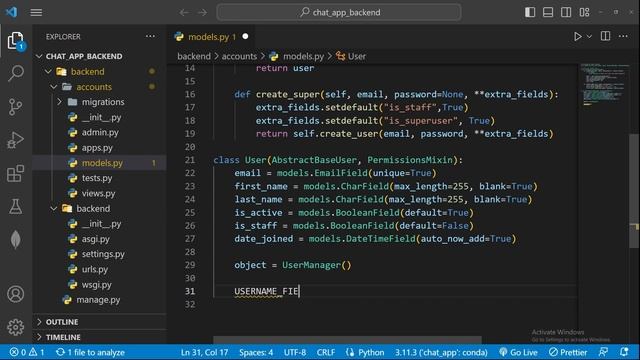The height and width of the screenshot is (360, 640).
Task: Open the Testing flask view
Action: [x=16, y=207]
